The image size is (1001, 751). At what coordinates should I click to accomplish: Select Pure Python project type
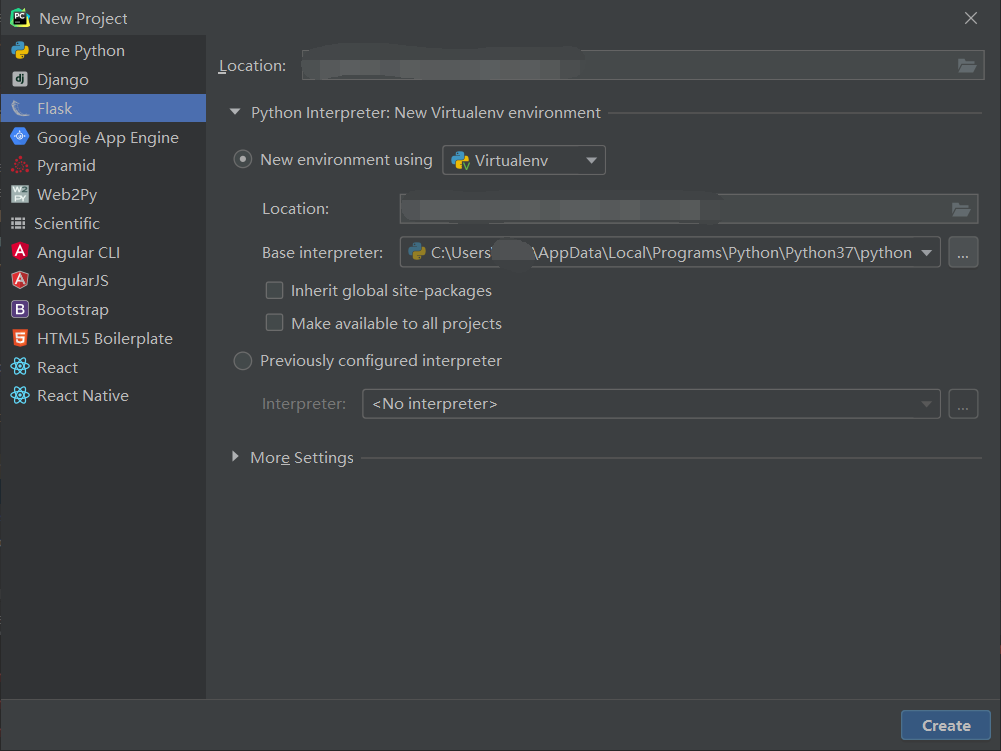103,50
